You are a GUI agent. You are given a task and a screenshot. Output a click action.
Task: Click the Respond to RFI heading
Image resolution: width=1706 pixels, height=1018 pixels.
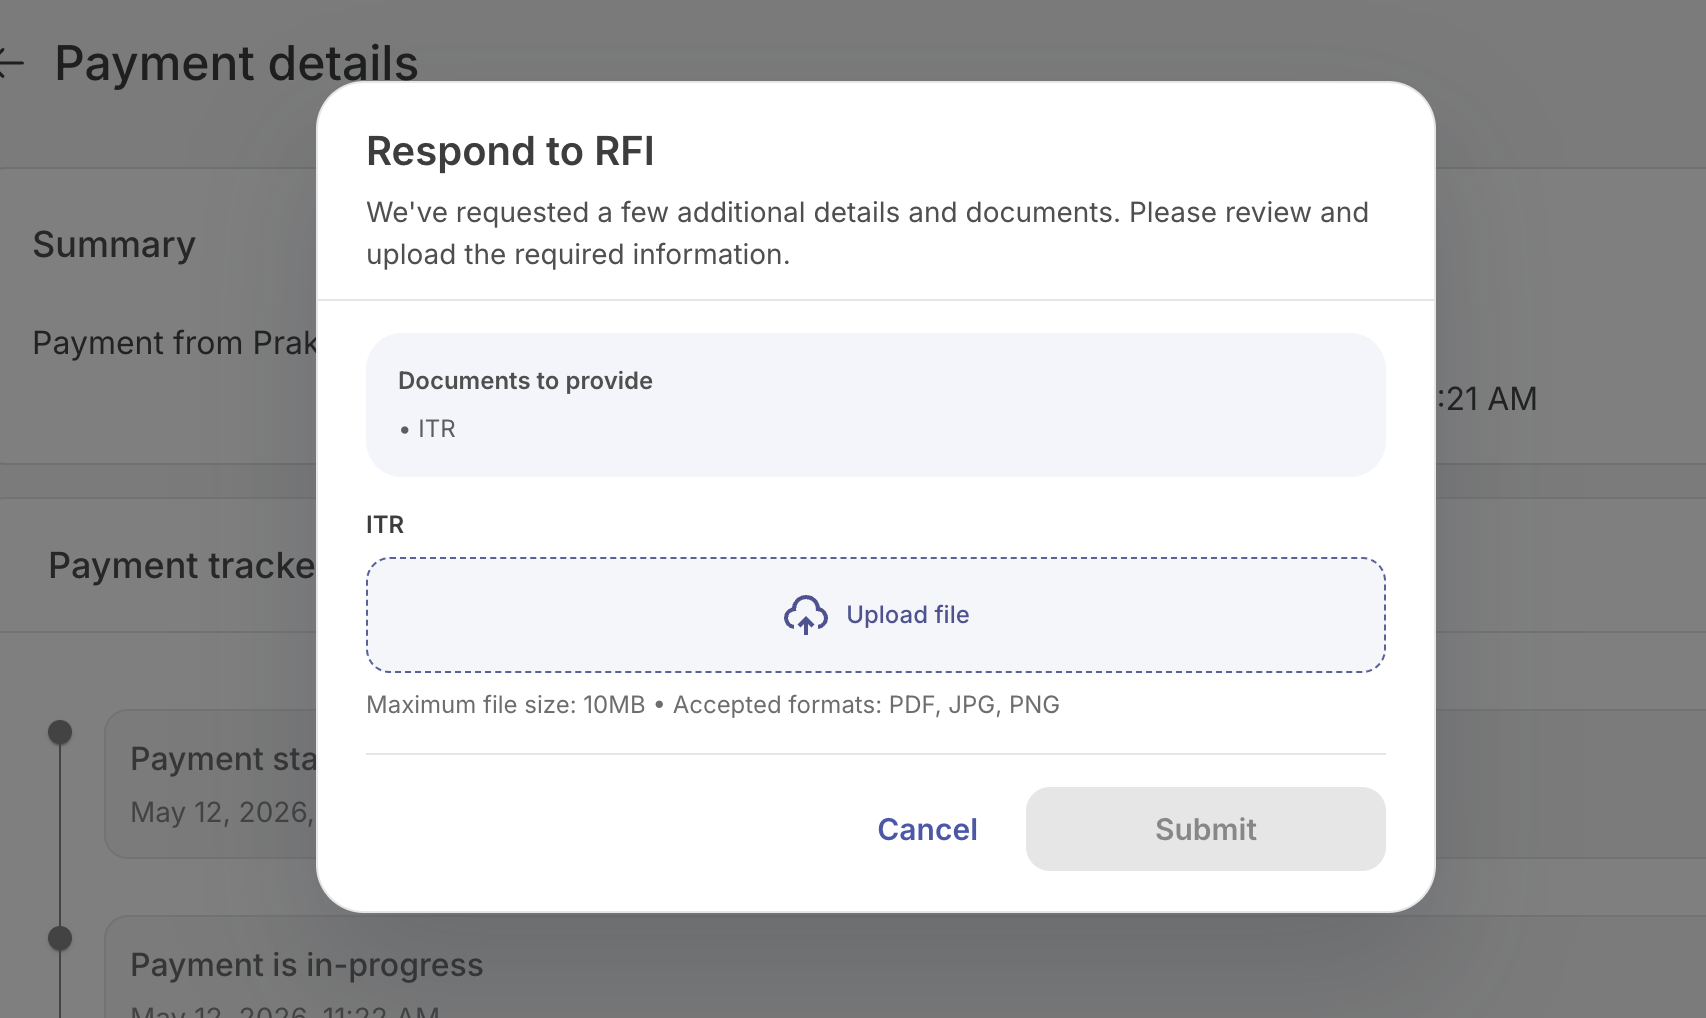pos(510,151)
